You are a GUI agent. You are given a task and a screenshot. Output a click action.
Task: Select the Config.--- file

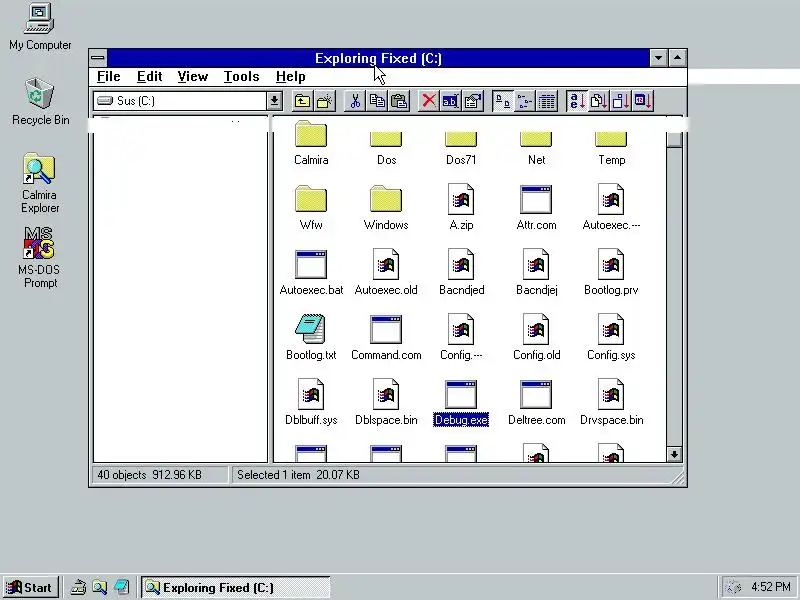click(461, 338)
